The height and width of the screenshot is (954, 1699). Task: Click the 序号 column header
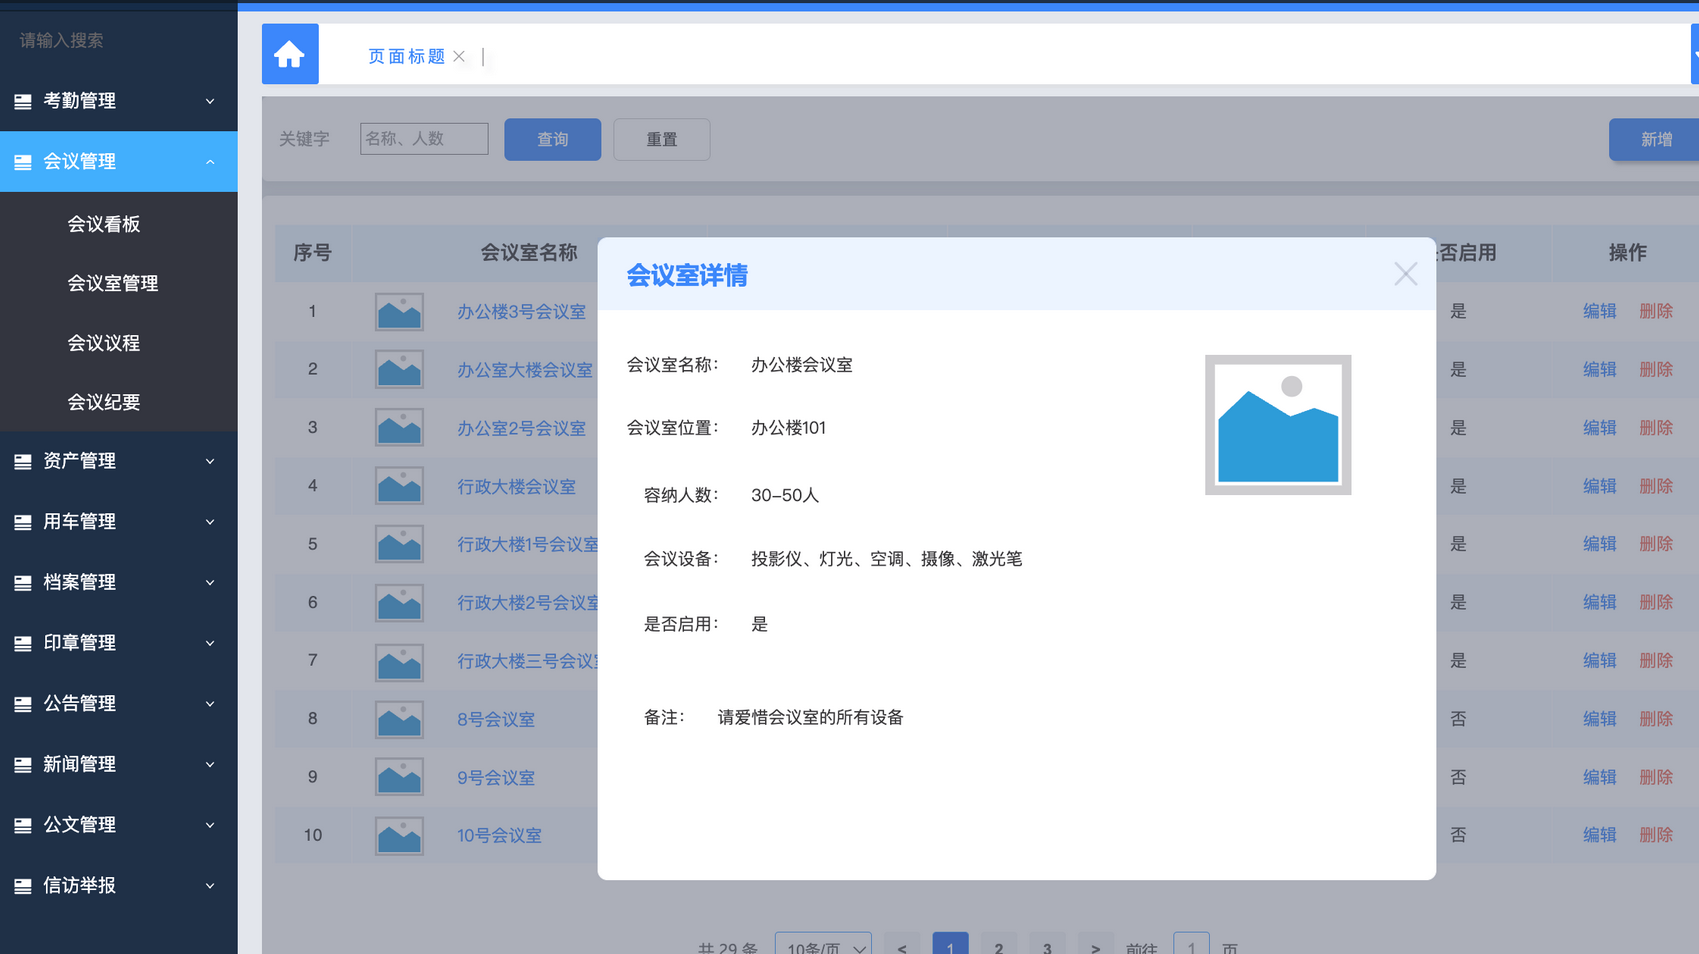pyautogui.click(x=312, y=253)
